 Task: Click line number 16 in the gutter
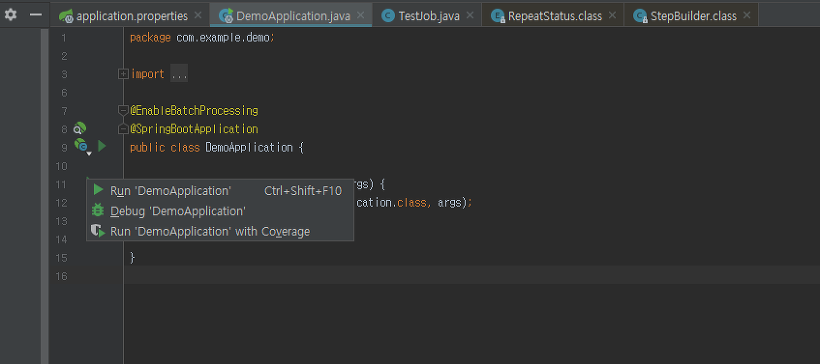coord(62,276)
